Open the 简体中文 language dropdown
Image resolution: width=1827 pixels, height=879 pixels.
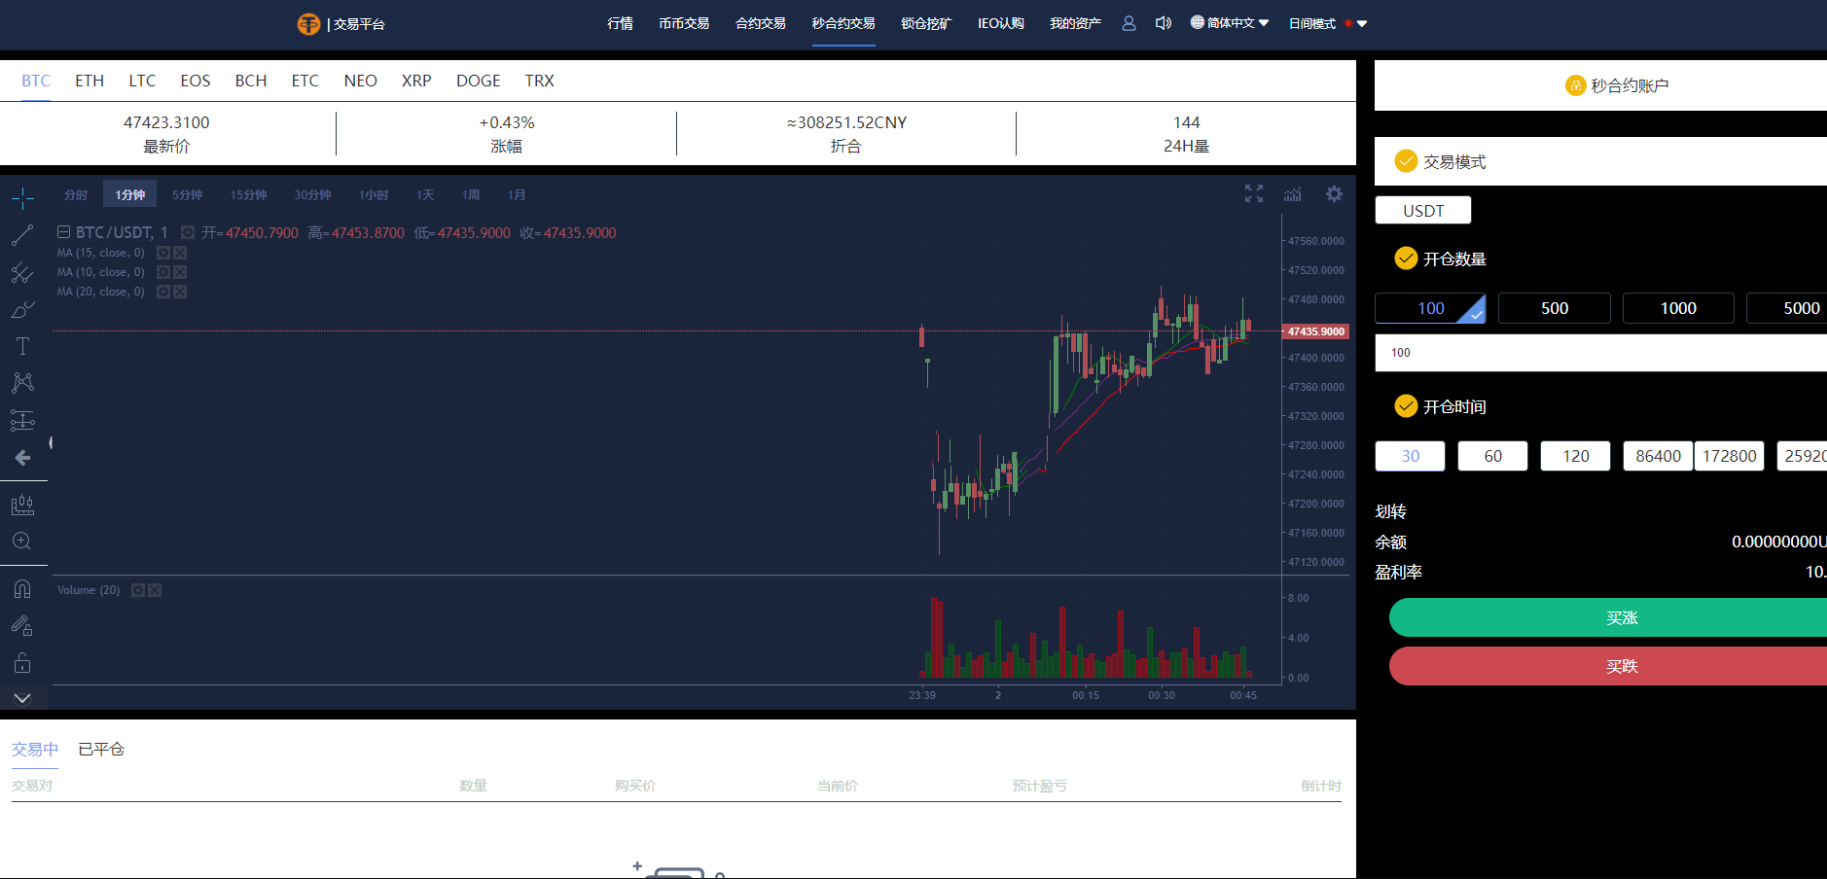1230,23
